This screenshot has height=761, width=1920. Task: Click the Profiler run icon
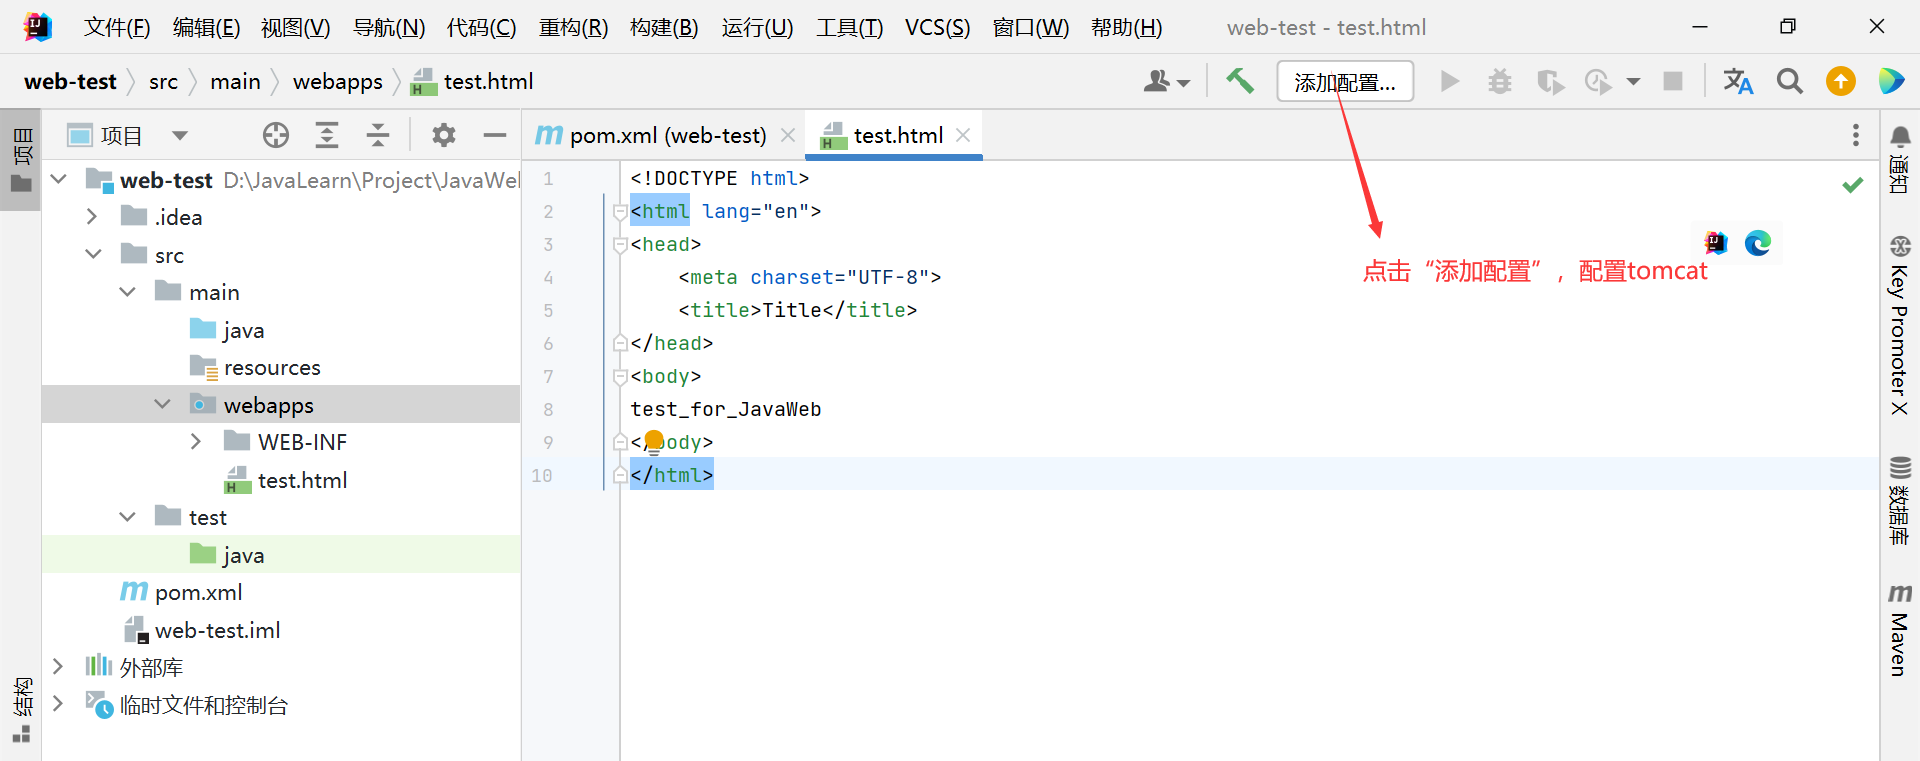coord(1599,81)
